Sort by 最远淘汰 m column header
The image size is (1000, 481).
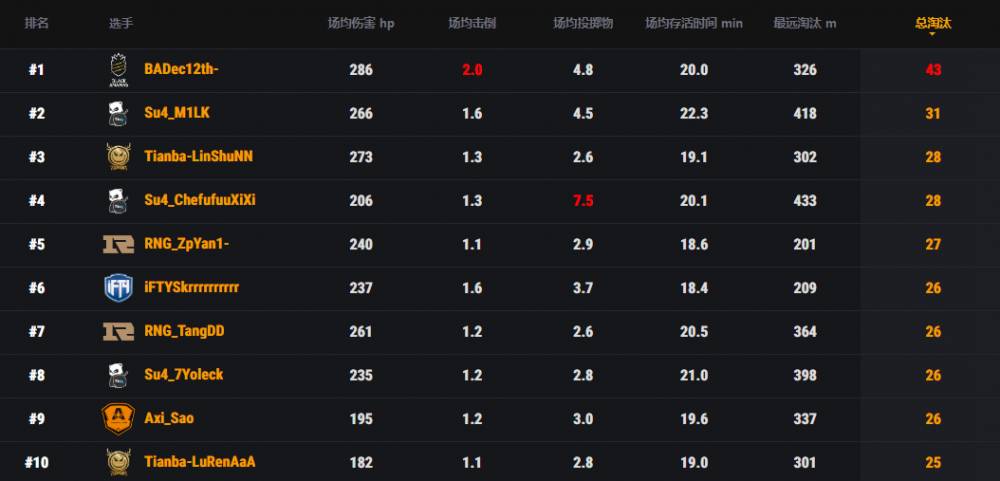coord(805,23)
